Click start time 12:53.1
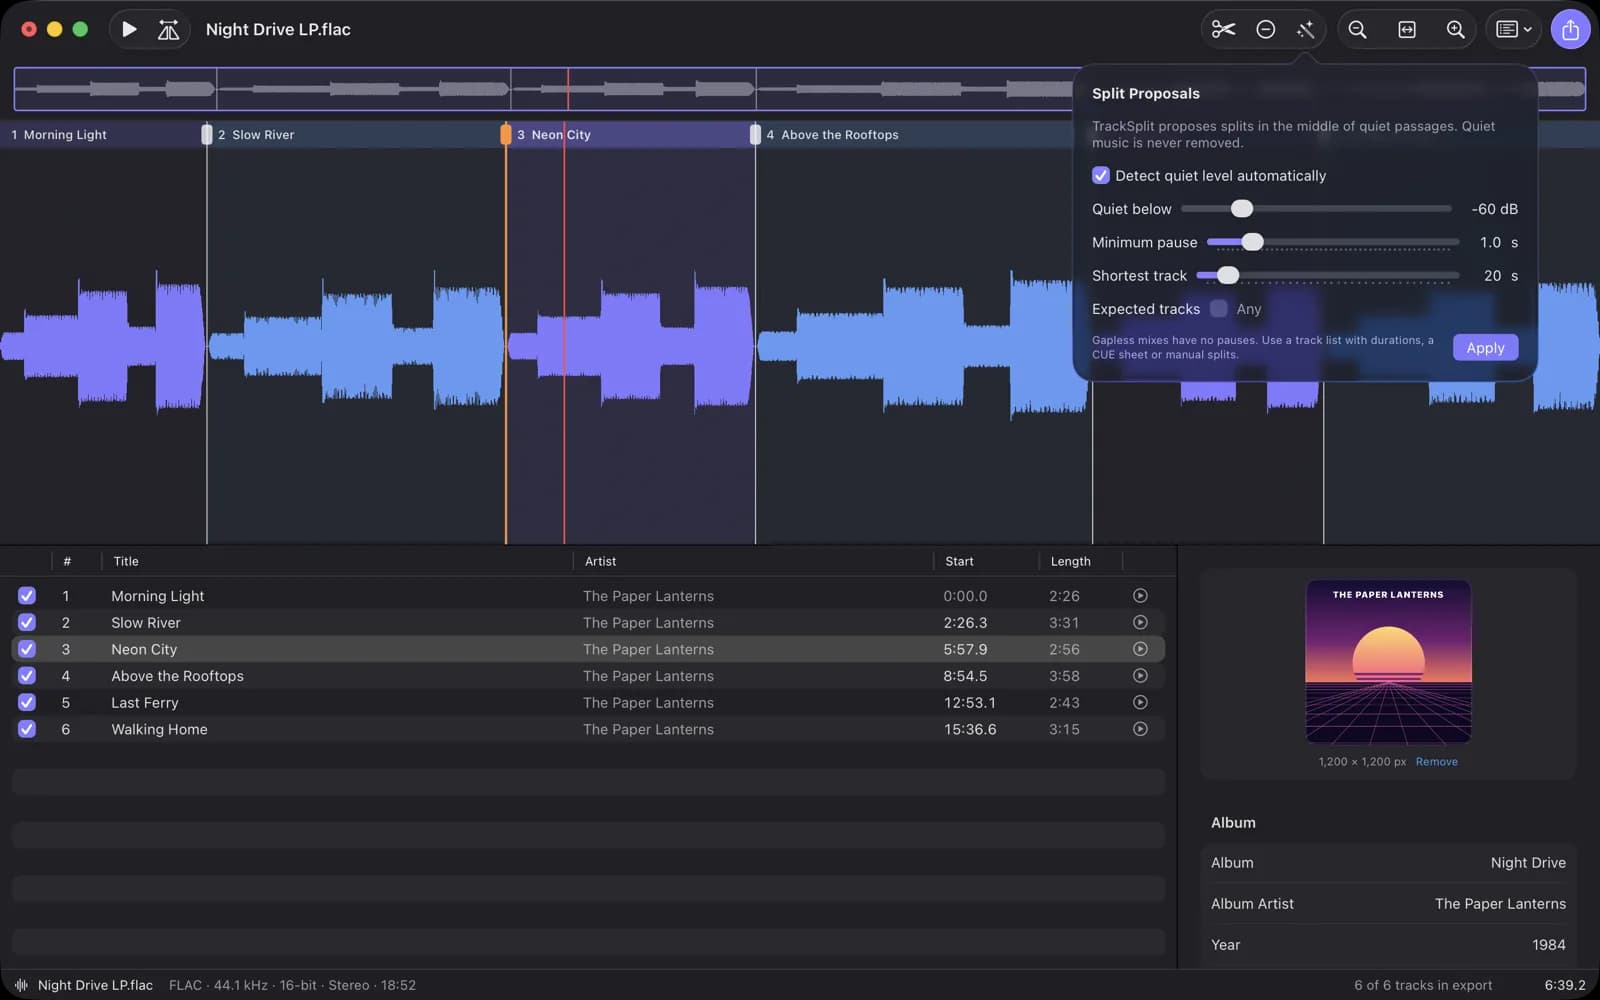The height and width of the screenshot is (1000, 1600). [x=969, y=702]
